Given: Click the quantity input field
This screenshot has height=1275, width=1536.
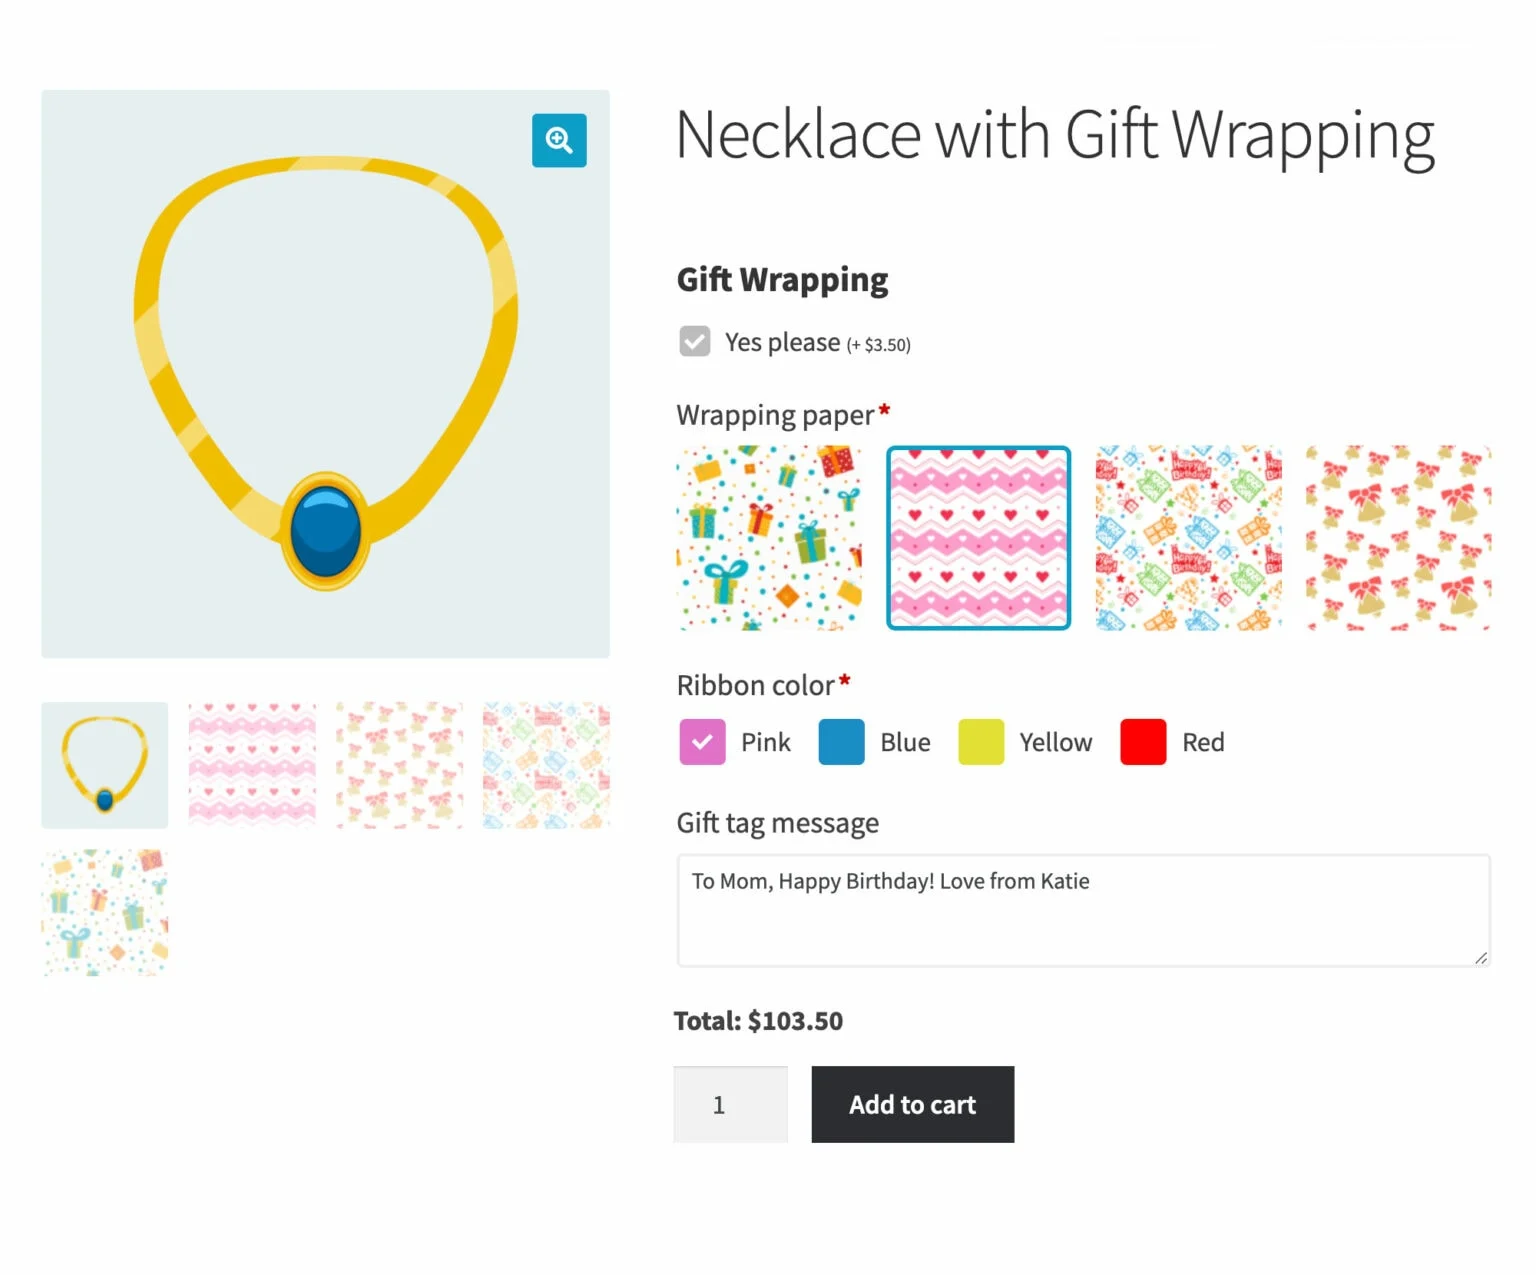Looking at the screenshot, I should click(731, 1104).
